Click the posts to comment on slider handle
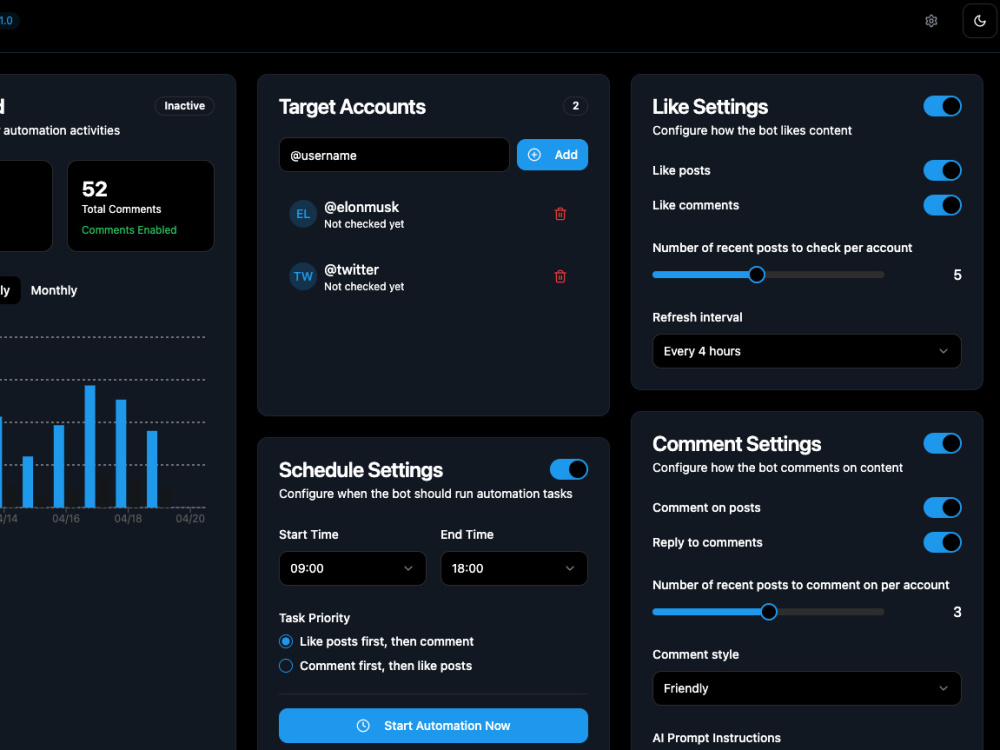The image size is (1000, 750). pos(768,612)
